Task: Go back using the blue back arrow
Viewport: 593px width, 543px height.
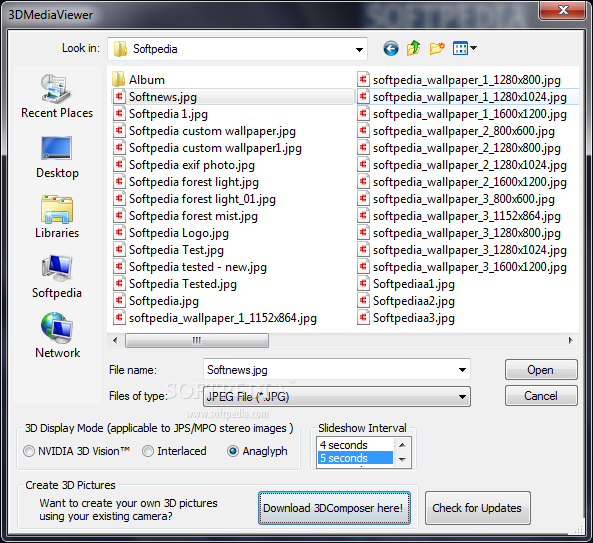Action: click(391, 48)
